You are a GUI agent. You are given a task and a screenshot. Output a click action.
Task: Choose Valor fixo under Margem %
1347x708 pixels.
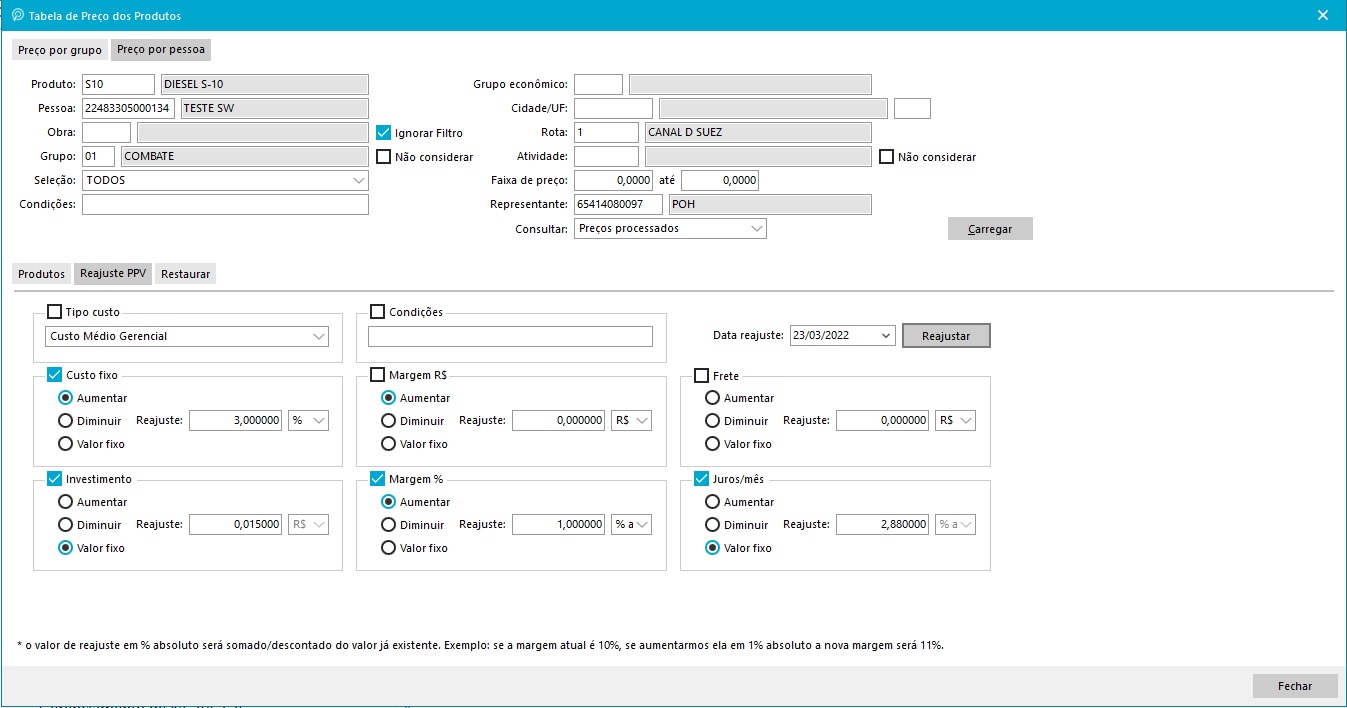coord(389,548)
